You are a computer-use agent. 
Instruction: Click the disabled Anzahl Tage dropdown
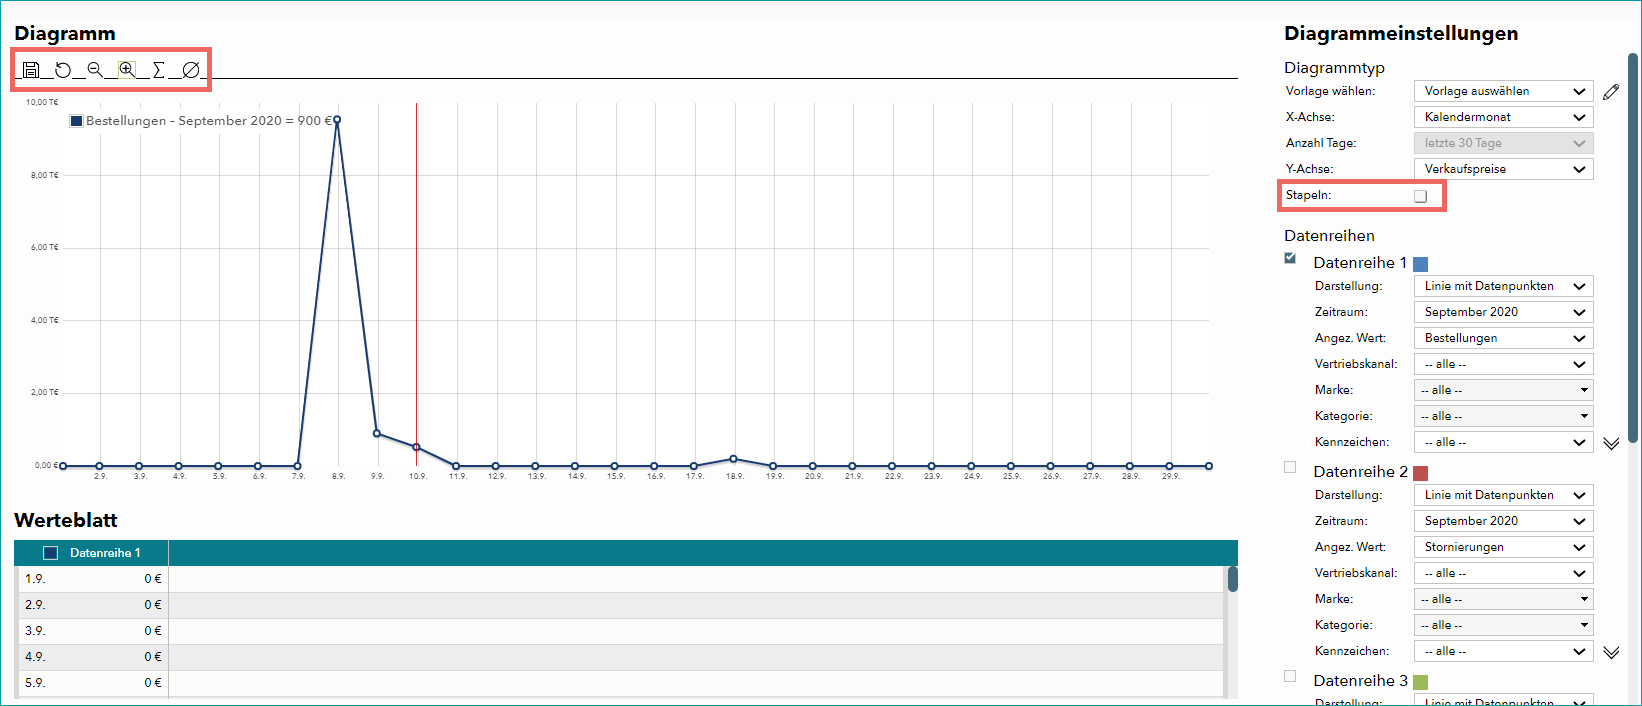tap(1503, 143)
